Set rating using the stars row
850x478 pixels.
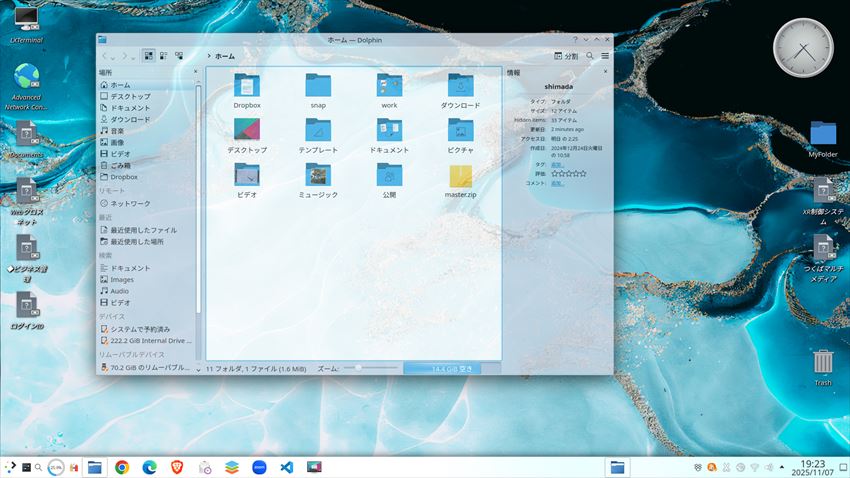click(x=569, y=173)
